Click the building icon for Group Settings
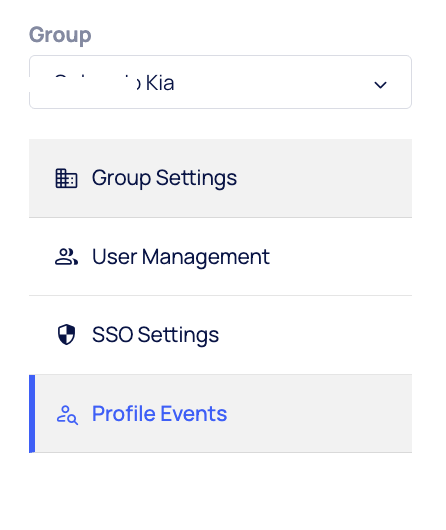Image resolution: width=446 pixels, height=530 pixels. [66, 178]
